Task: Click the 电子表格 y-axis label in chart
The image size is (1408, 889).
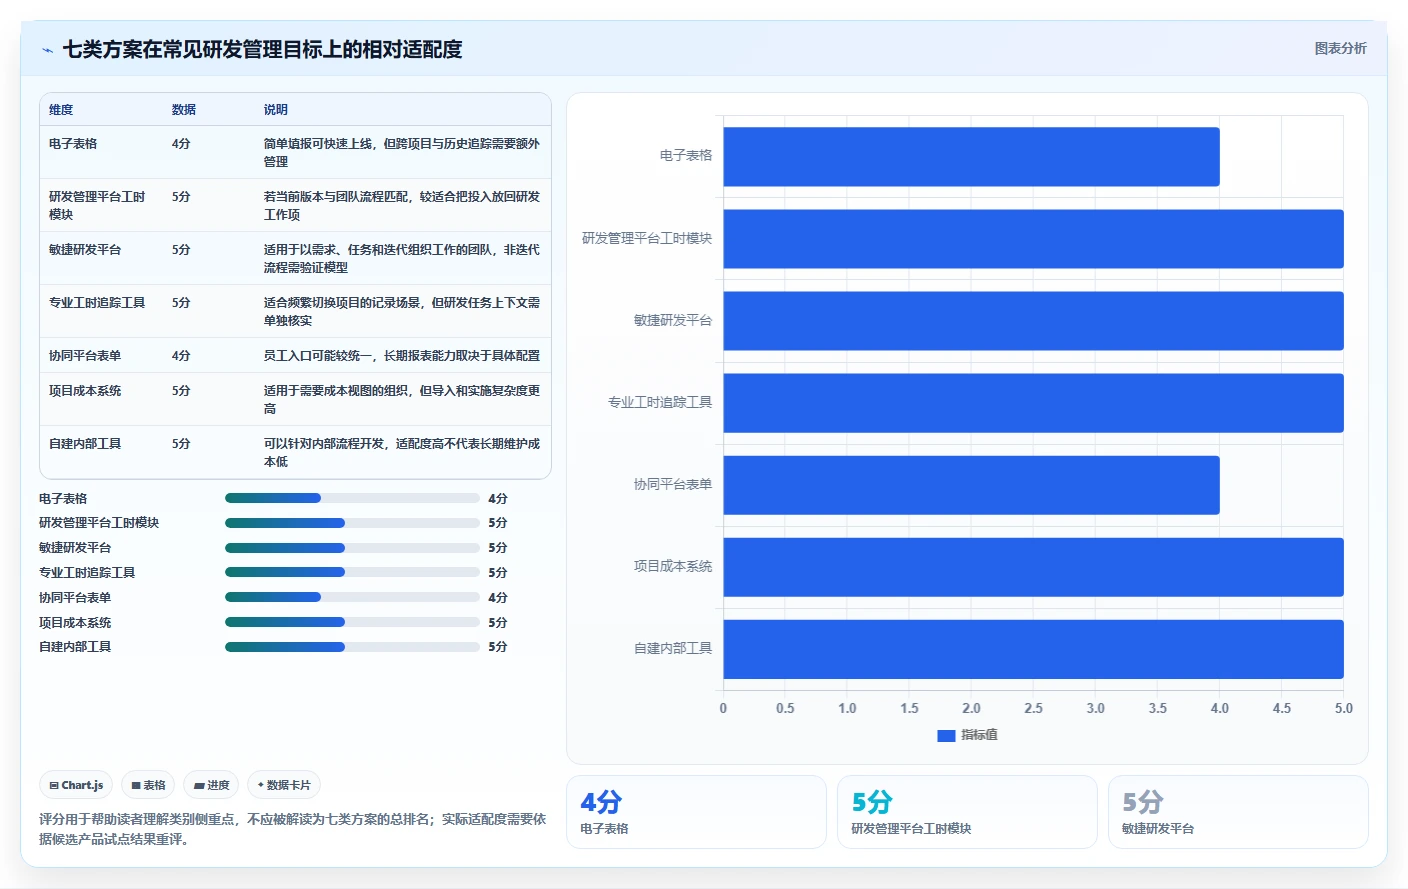Action: [686, 156]
